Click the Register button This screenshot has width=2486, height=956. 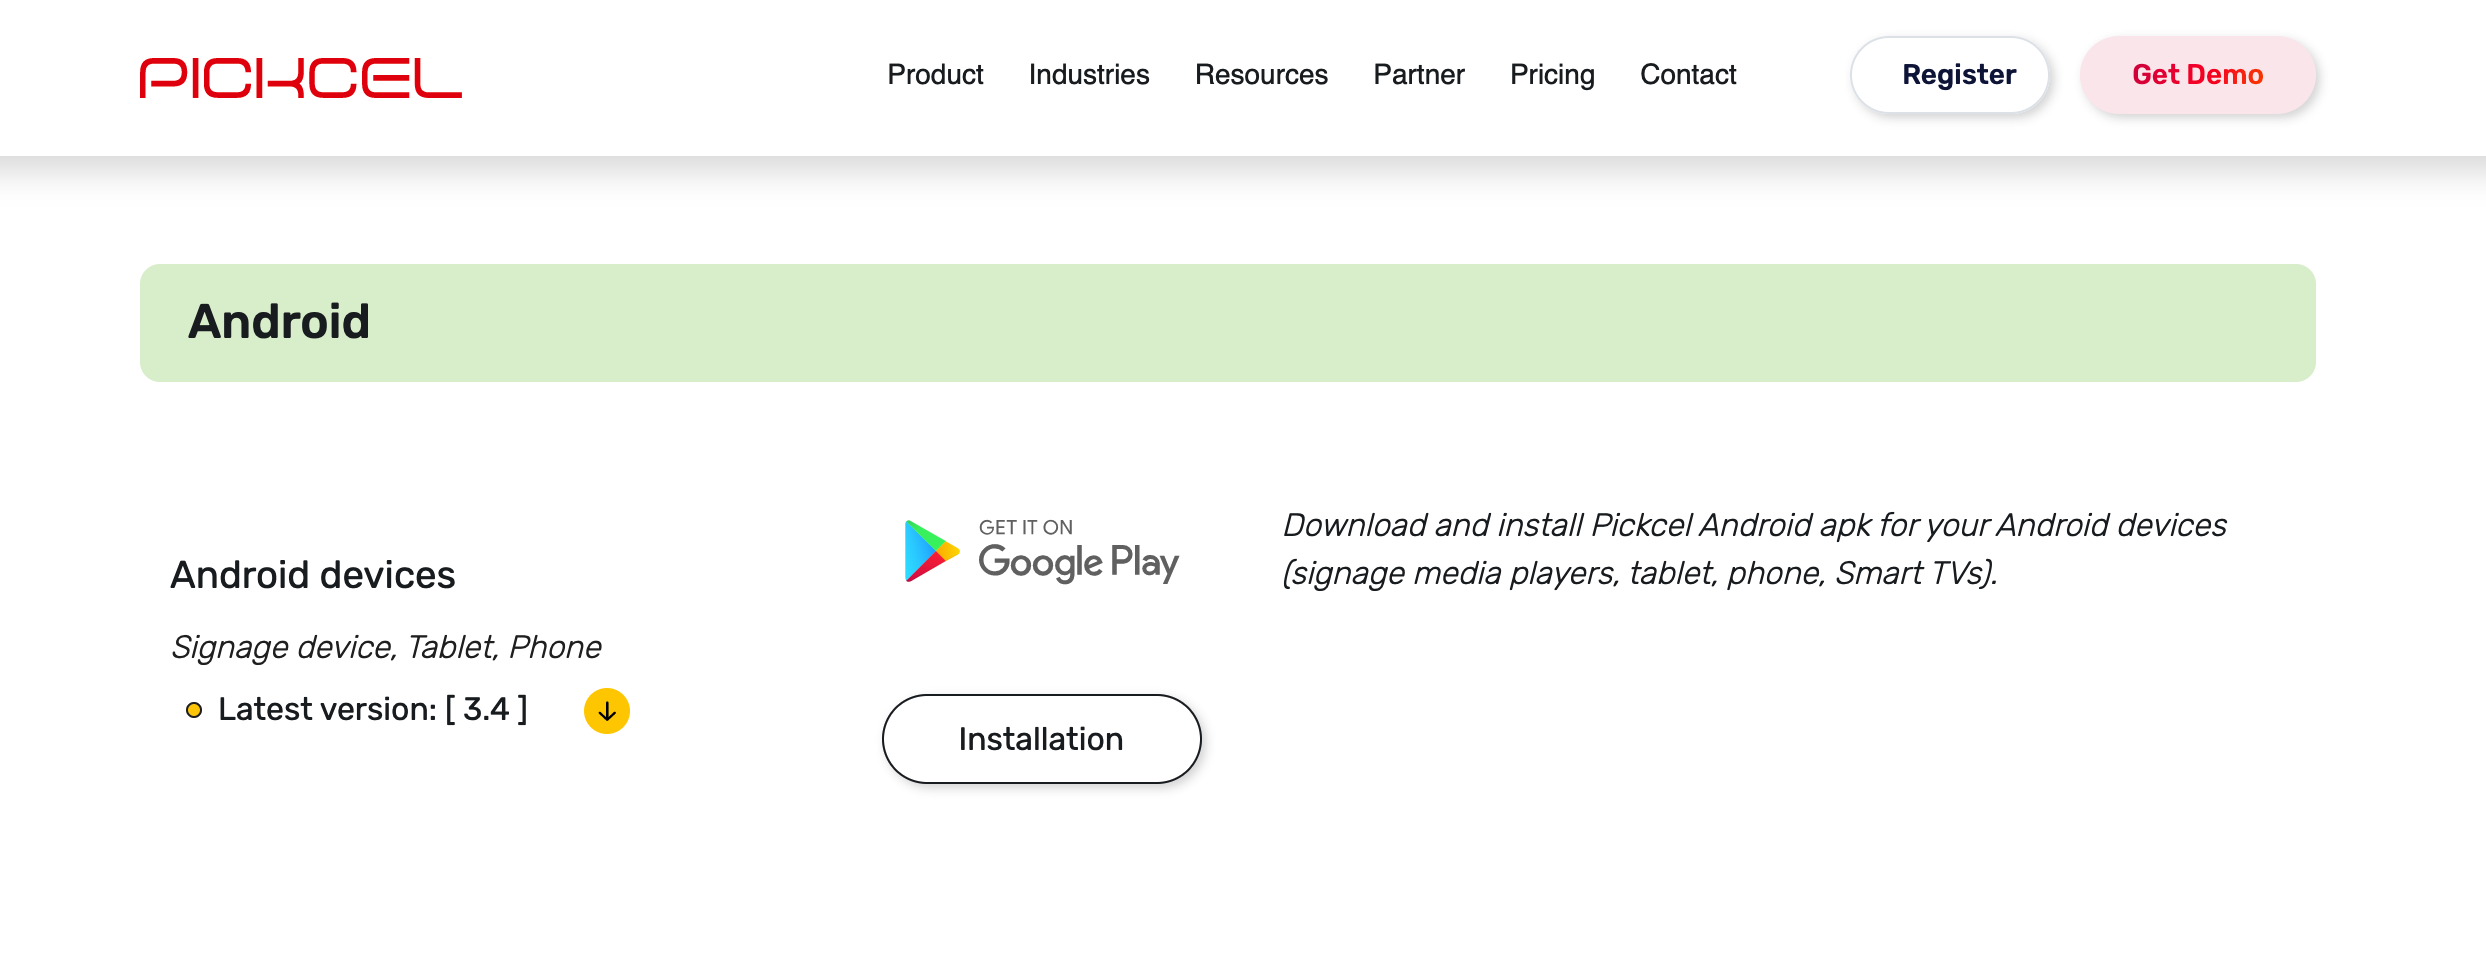pos(1948,74)
